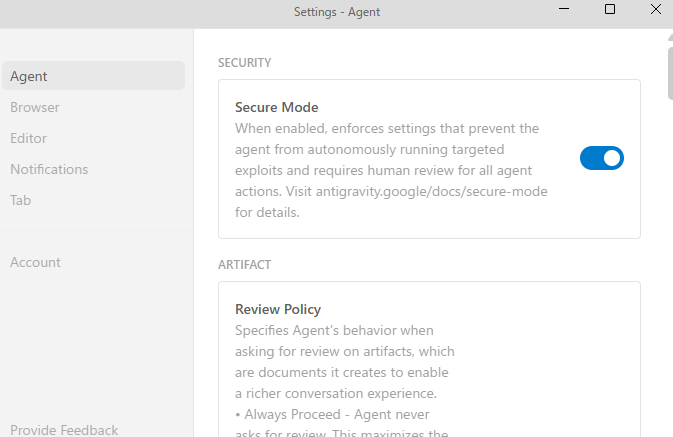673x437 pixels.
Task: Open the Agent settings section
Action: (29, 76)
